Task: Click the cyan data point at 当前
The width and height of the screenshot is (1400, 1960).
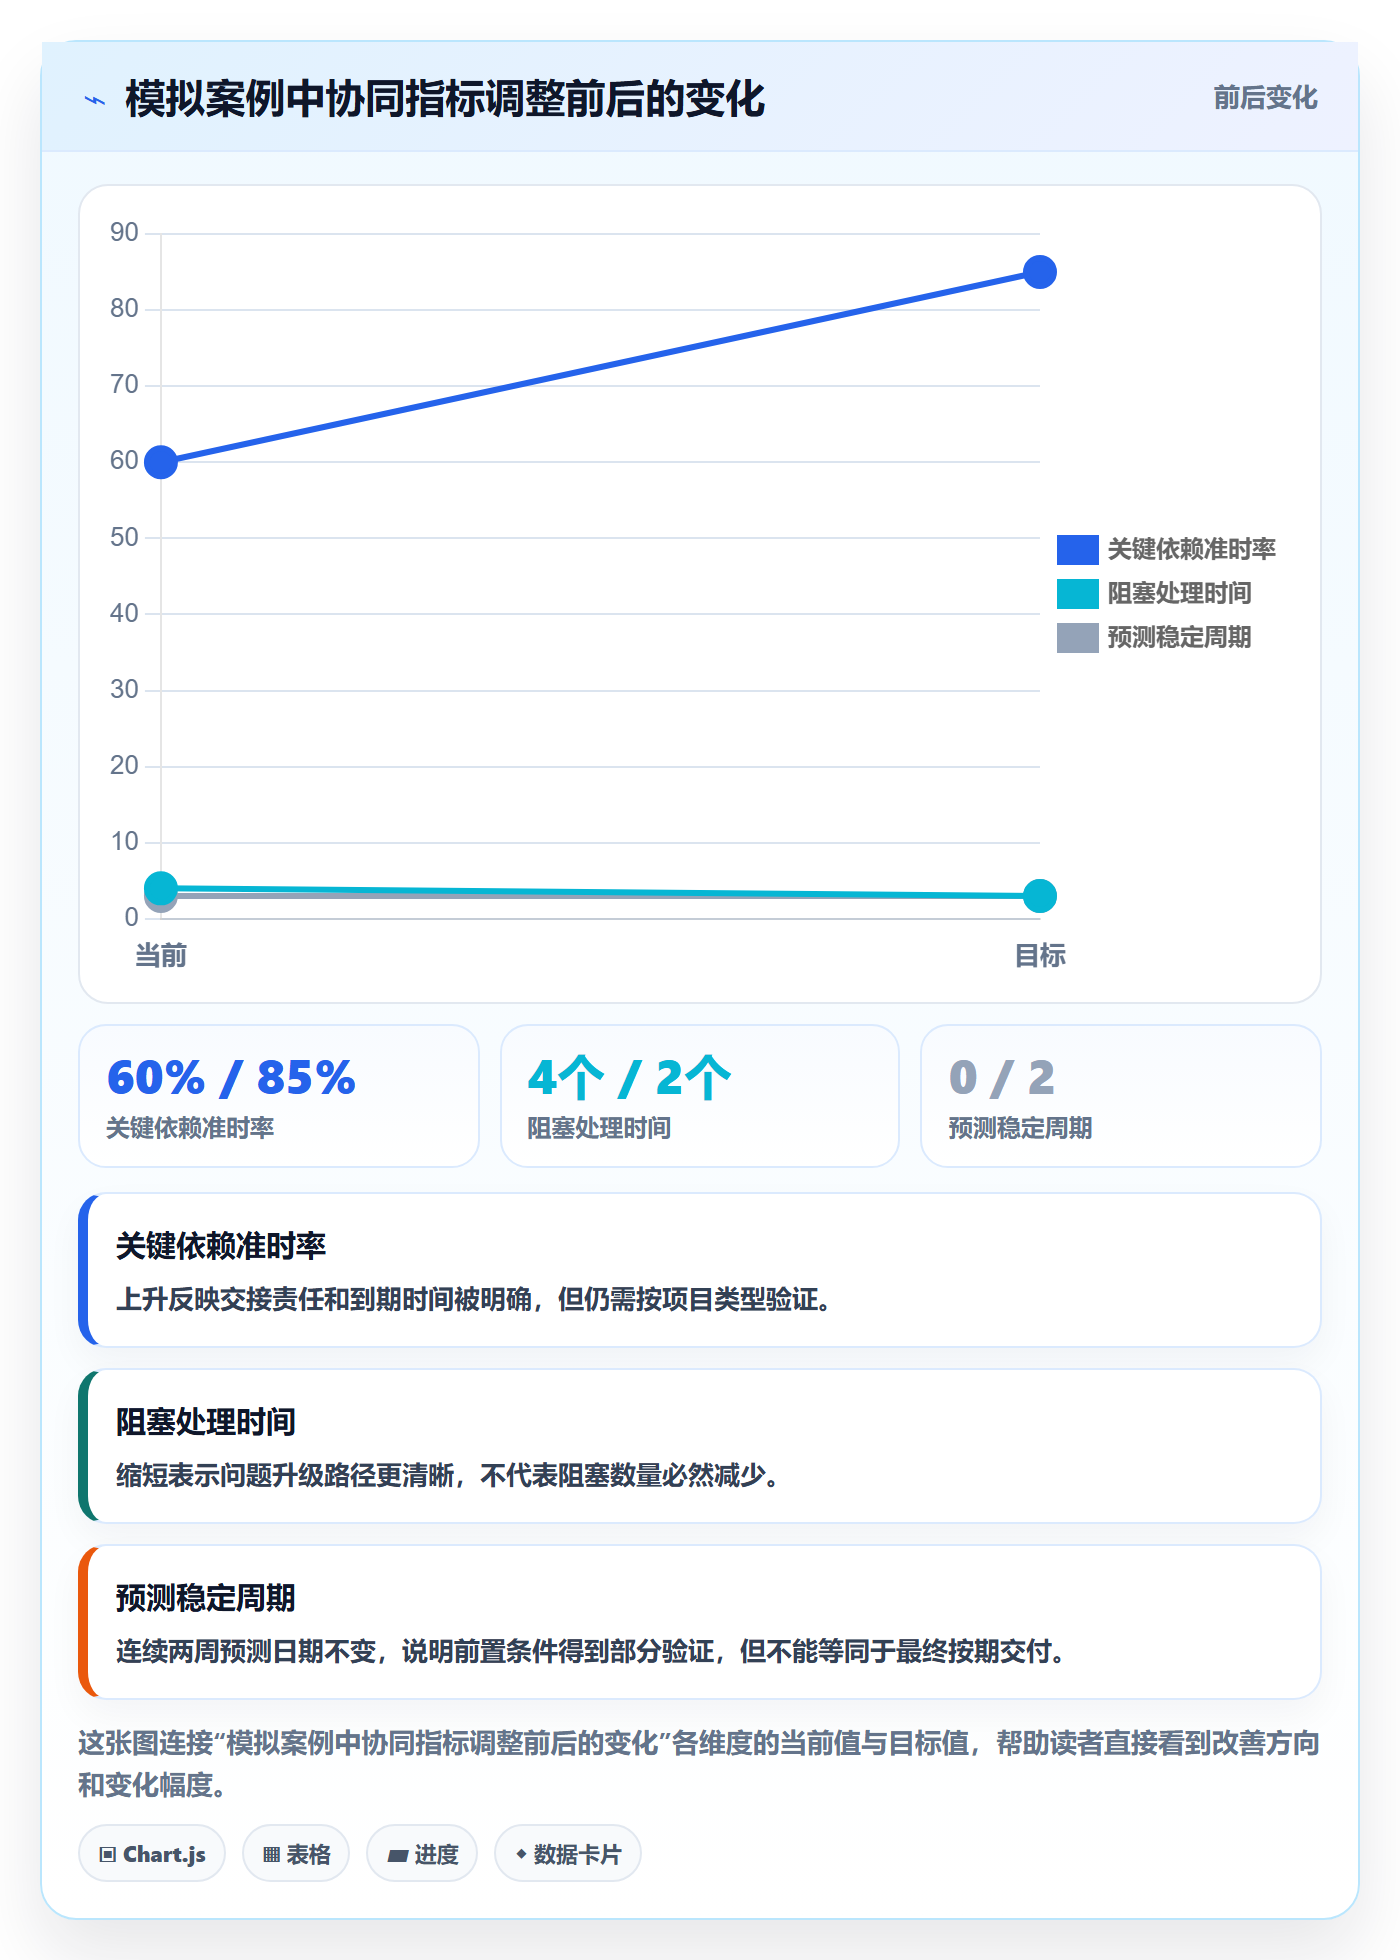Action: [x=161, y=888]
